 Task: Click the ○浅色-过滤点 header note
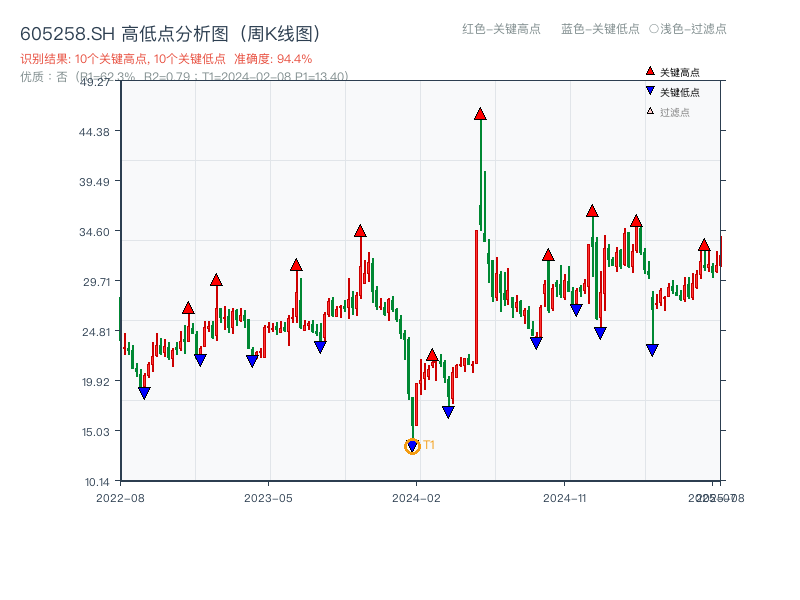pos(688,29)
